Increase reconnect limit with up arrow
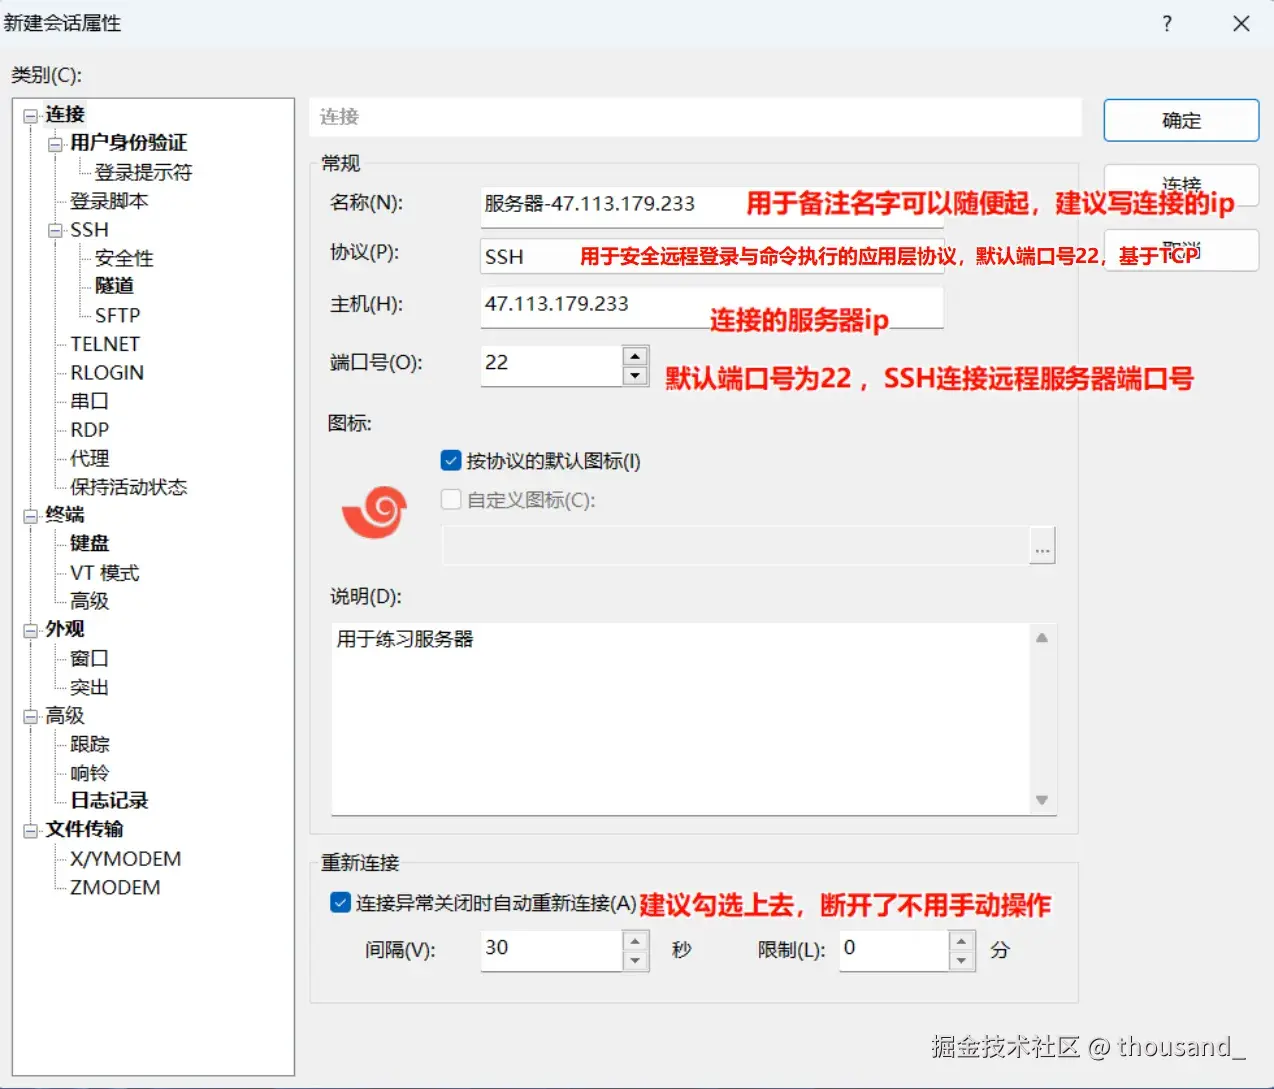Screen dimensions: 1274x1089 [x=961, y=940]
